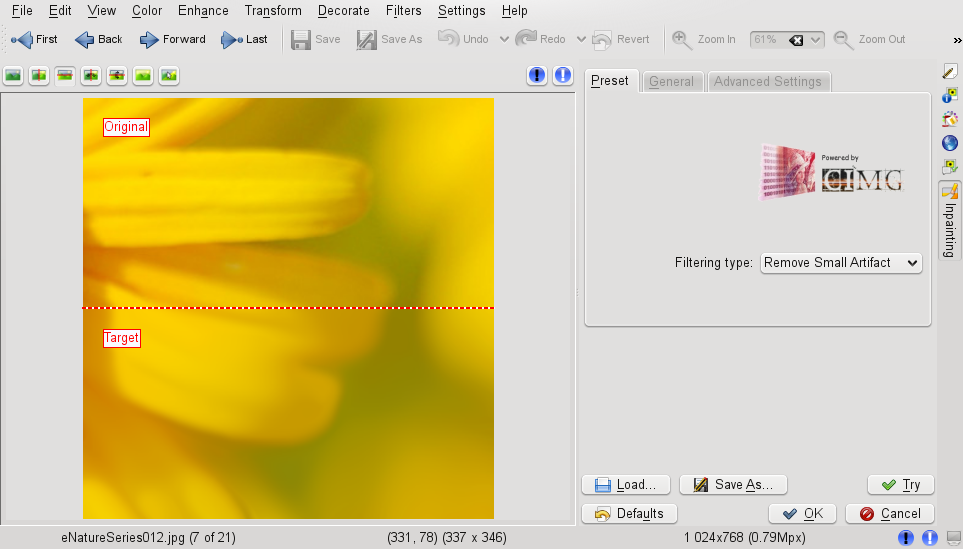Click the selection coordinates in status bar
963x549 pixels.
tap(446, 538)
